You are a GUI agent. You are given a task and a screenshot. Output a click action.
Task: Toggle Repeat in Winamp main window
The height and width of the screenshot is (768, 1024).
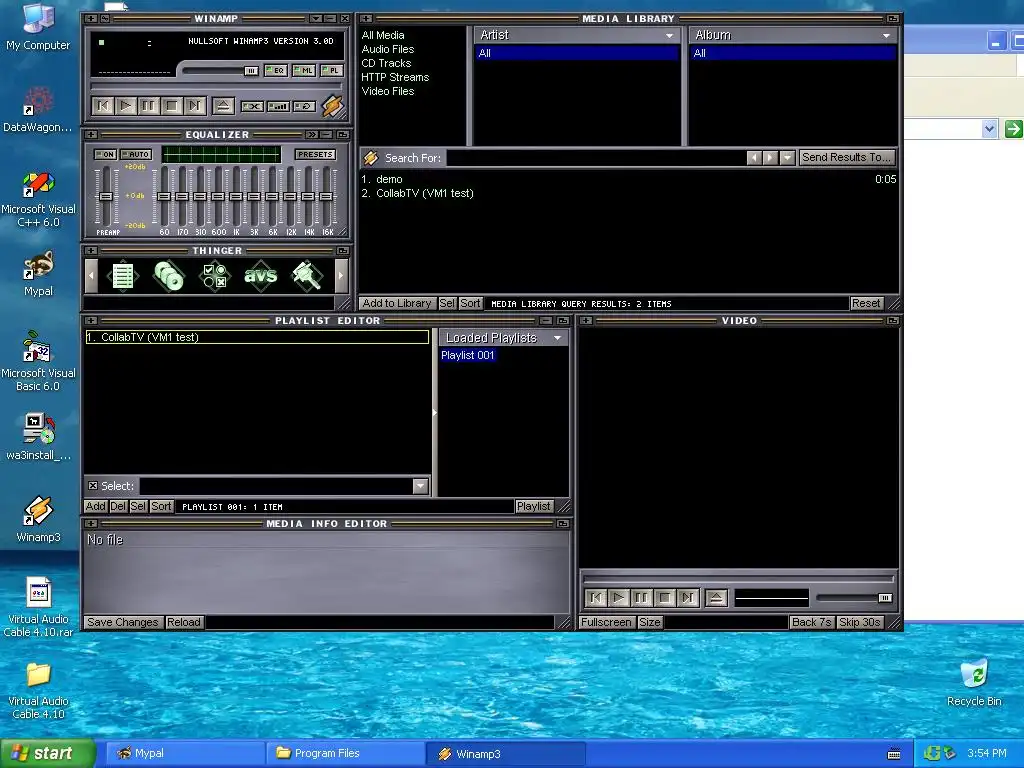pos(304,106)
